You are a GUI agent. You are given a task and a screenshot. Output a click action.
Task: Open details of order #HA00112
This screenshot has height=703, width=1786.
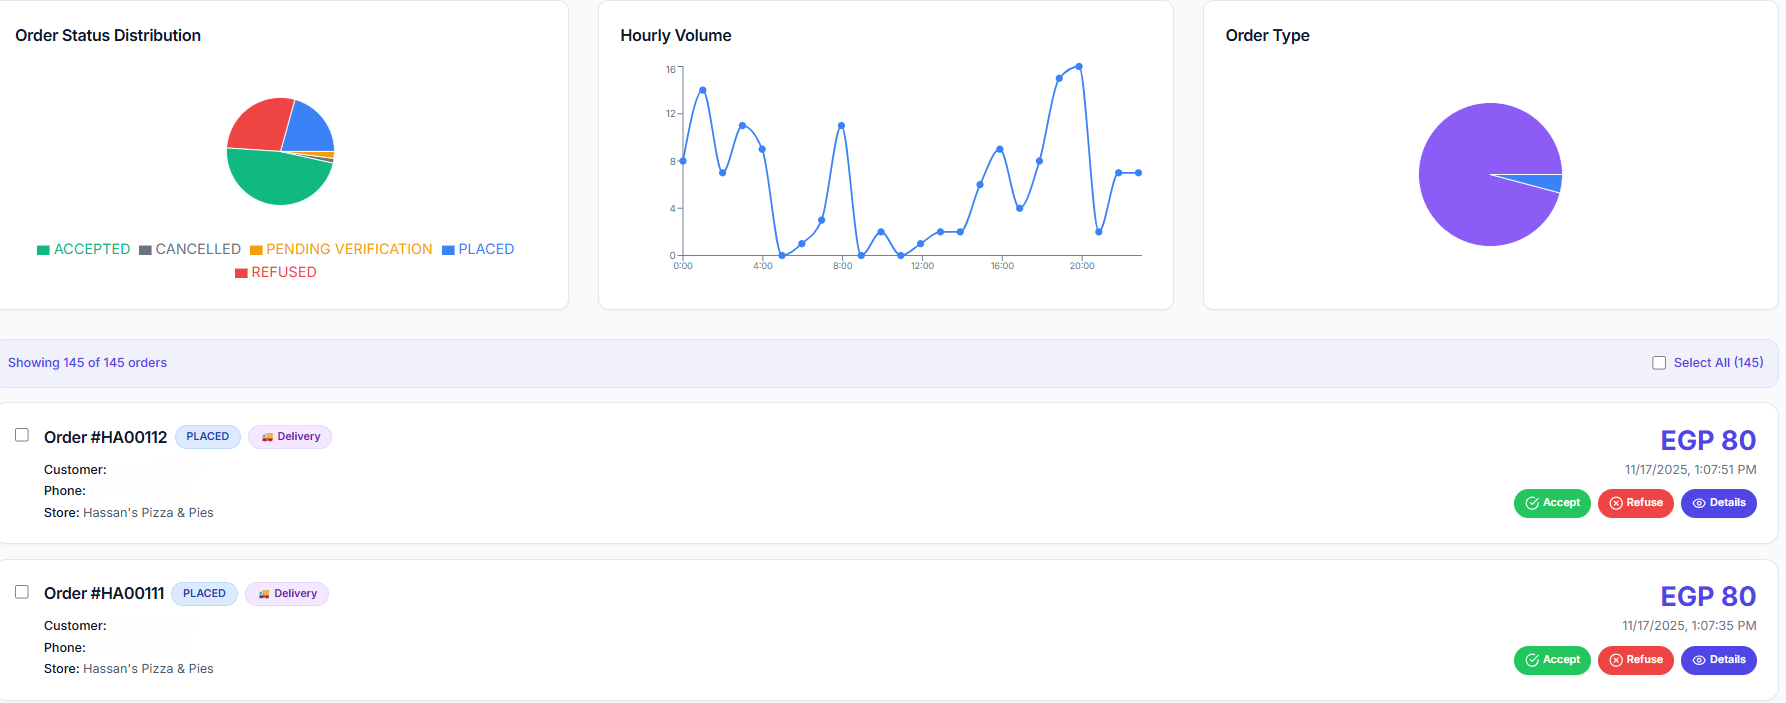coord(1719,503)
